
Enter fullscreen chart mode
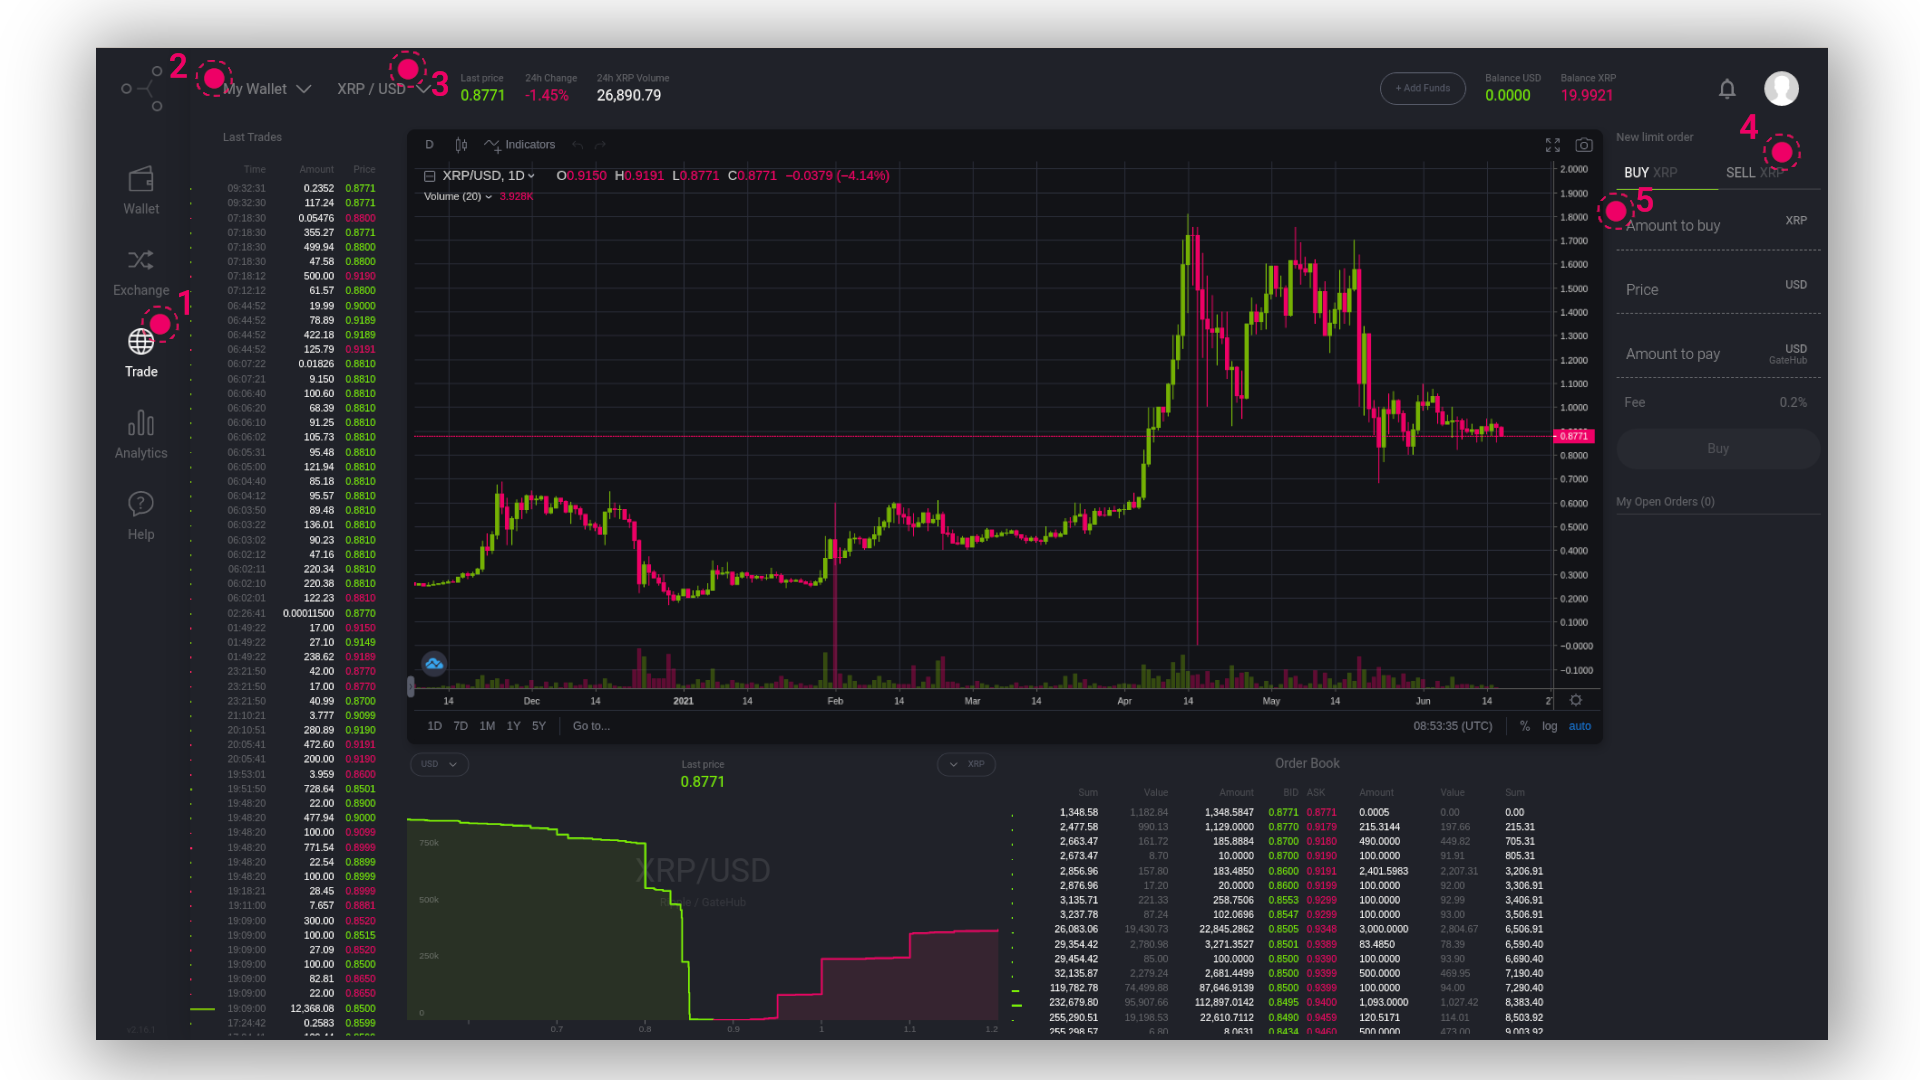[x=1553, y=145]
